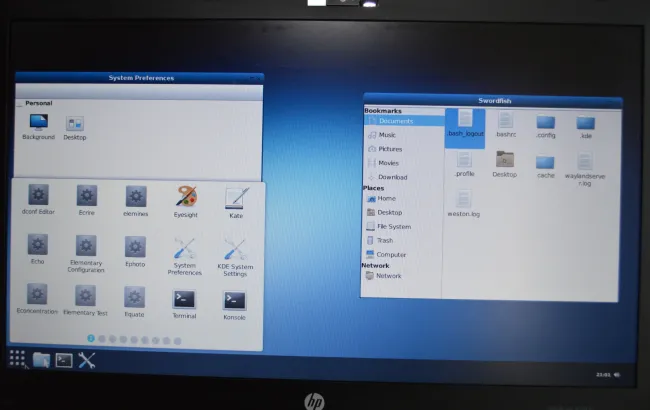Select the .config folder

546,126
